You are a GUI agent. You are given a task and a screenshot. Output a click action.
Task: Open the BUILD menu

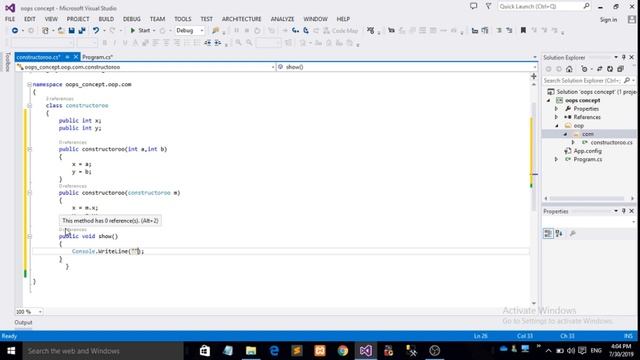[x=106, y=19]
